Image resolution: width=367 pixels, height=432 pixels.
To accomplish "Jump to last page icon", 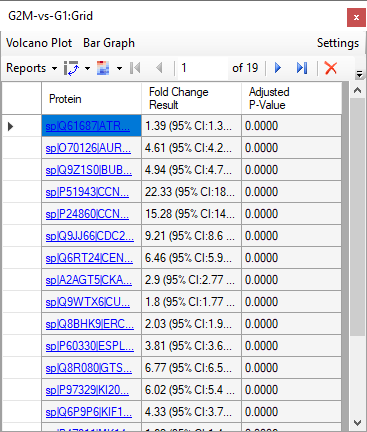I will tap(302, 68).
